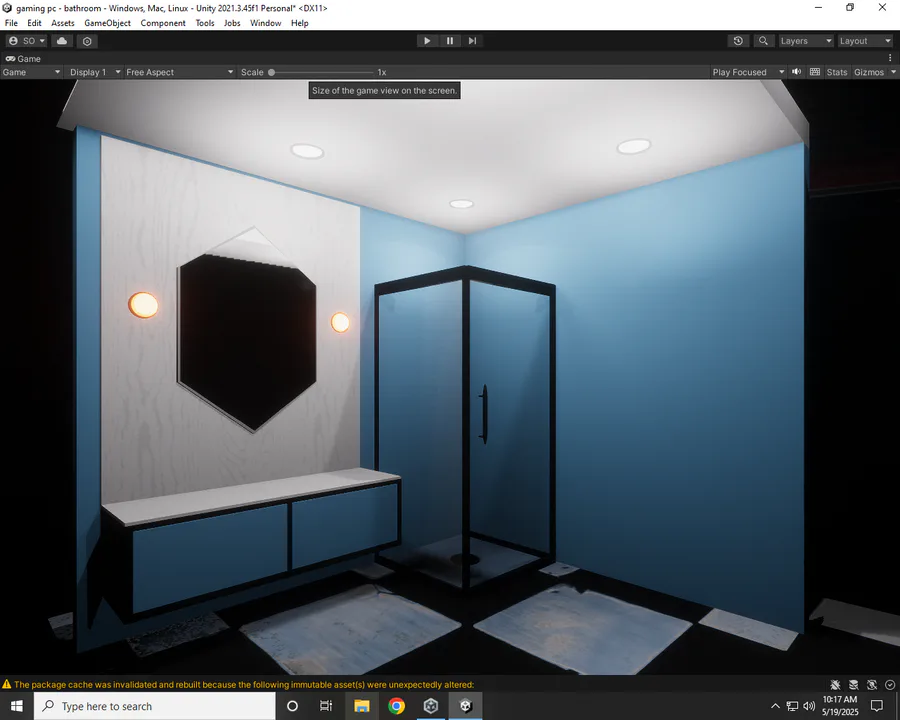Screen dimensions: 900x720
Task: Click the Scale slider handle
Action: click(271, 72)
